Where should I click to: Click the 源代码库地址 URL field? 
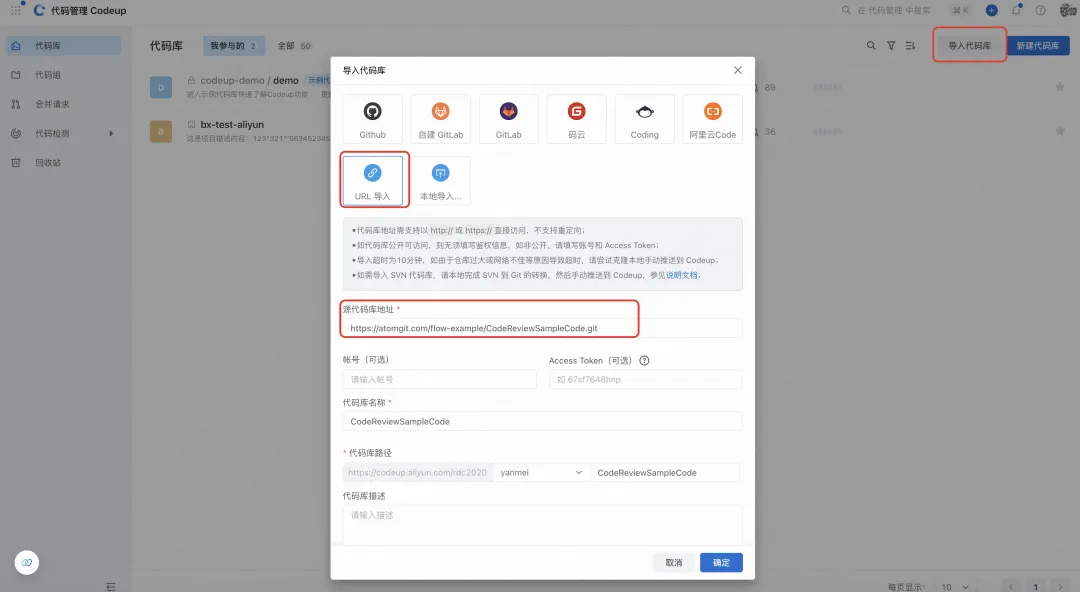542,328
